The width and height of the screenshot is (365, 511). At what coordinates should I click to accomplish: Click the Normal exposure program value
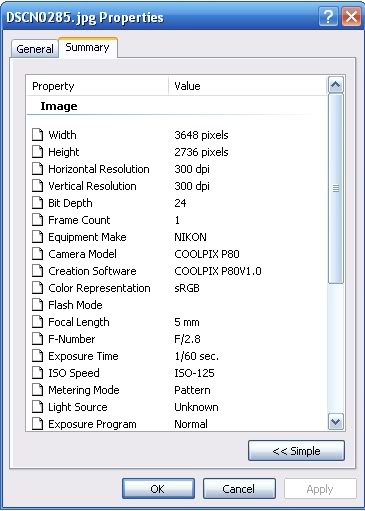pos(191,424)
